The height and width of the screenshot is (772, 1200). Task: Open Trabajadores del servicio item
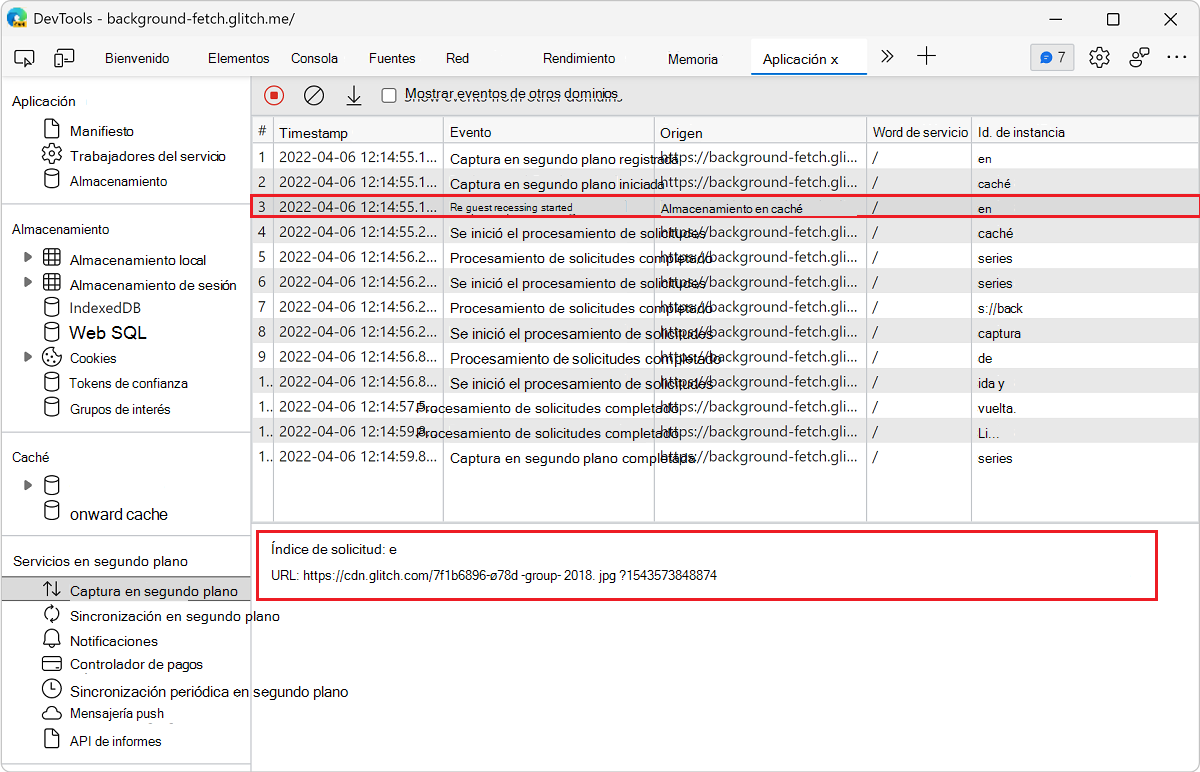(147, 156)
